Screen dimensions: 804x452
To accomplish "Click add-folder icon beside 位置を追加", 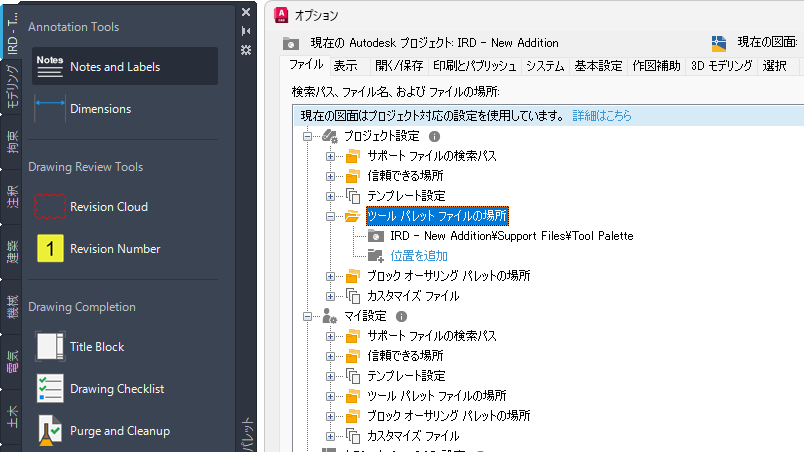I will click(376, 256).
